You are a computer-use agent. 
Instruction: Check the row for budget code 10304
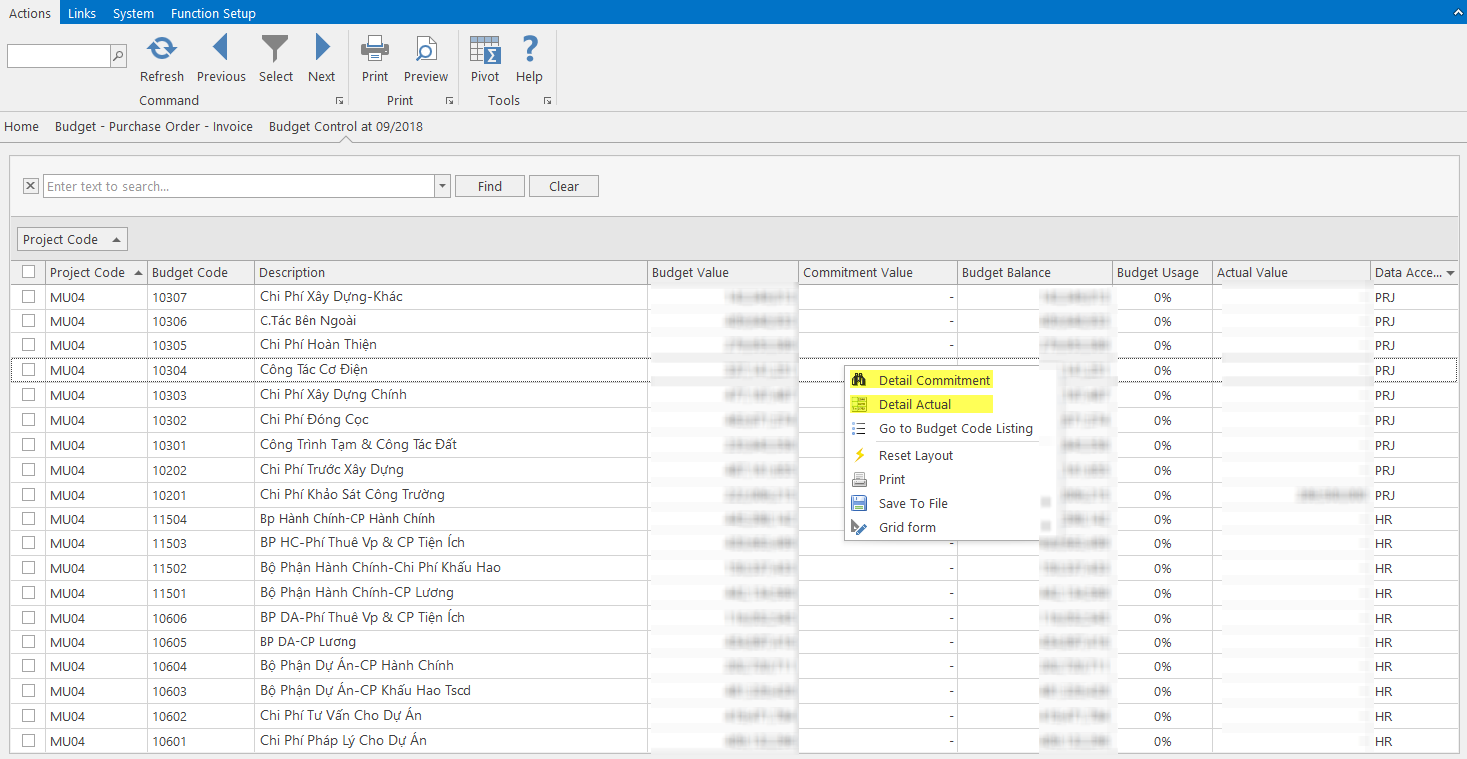tap(28, 370)
